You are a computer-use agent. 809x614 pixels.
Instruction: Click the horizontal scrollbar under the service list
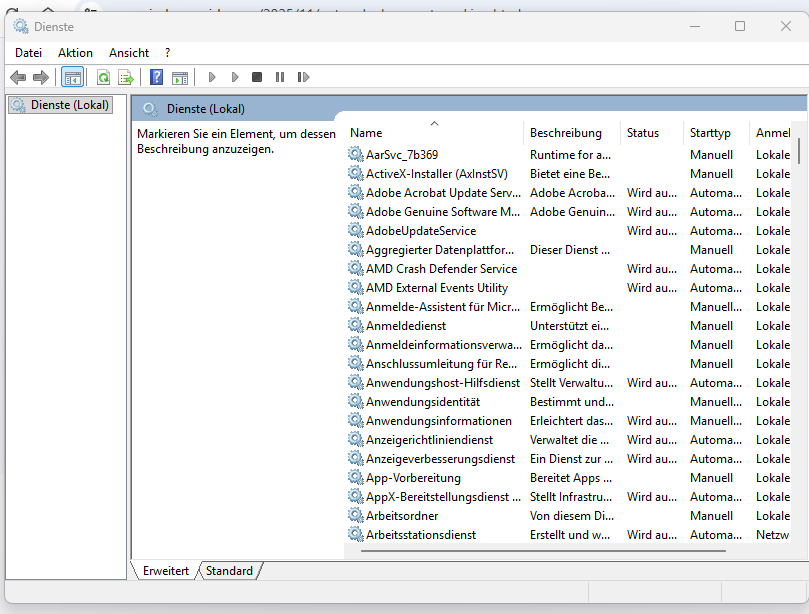pyautogui.click(x=543, y=551)
